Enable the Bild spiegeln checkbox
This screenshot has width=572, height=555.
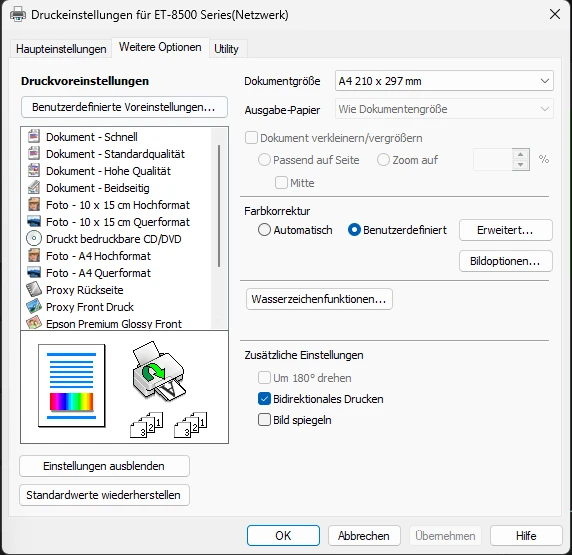264,420
